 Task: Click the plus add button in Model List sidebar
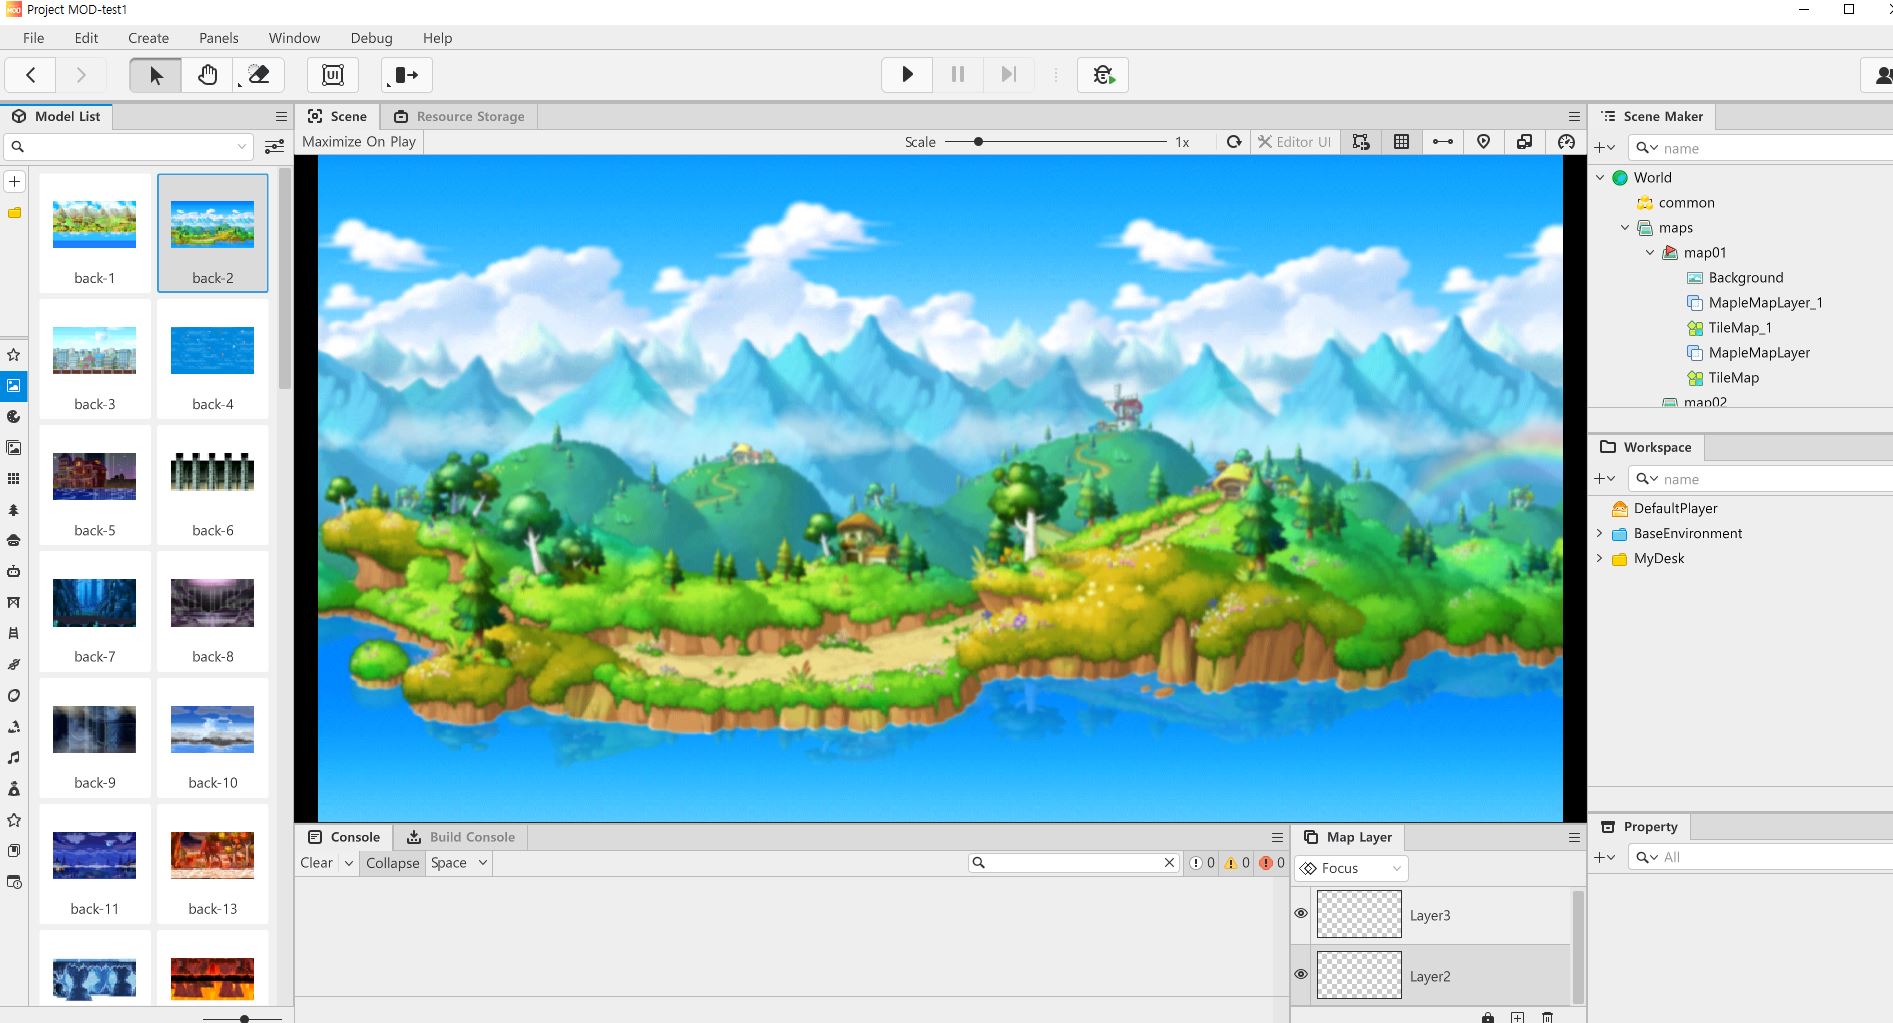[14, 182]
